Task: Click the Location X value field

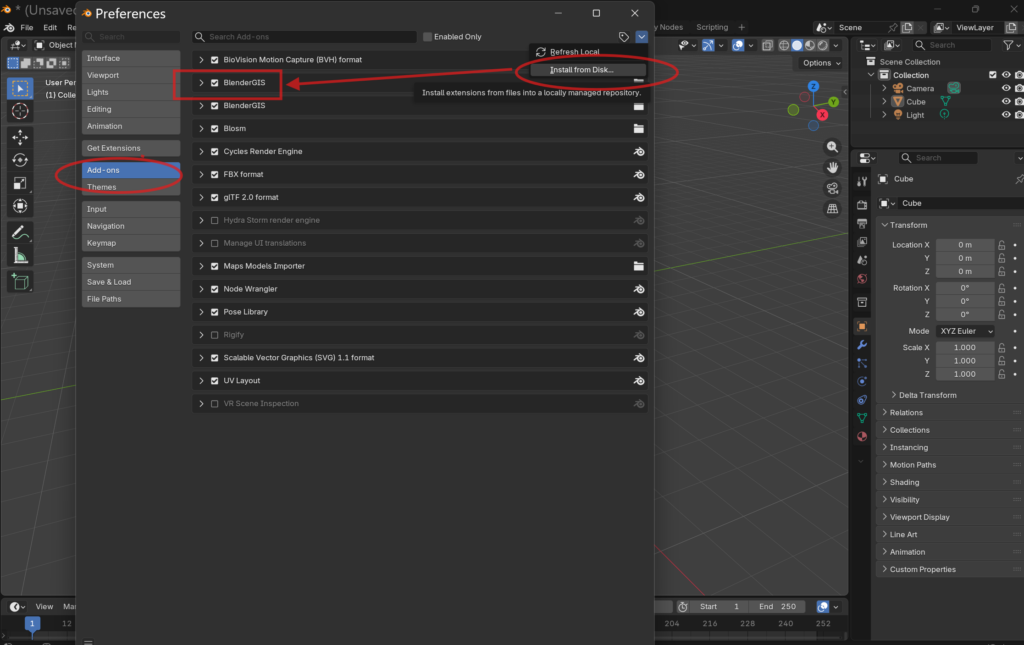Action: tap(965, 245)
